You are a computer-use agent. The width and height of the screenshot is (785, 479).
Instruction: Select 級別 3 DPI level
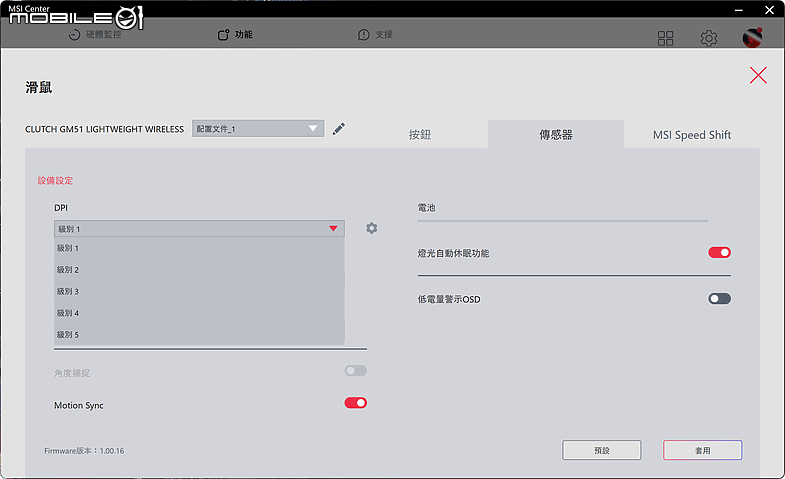point(199,291)
